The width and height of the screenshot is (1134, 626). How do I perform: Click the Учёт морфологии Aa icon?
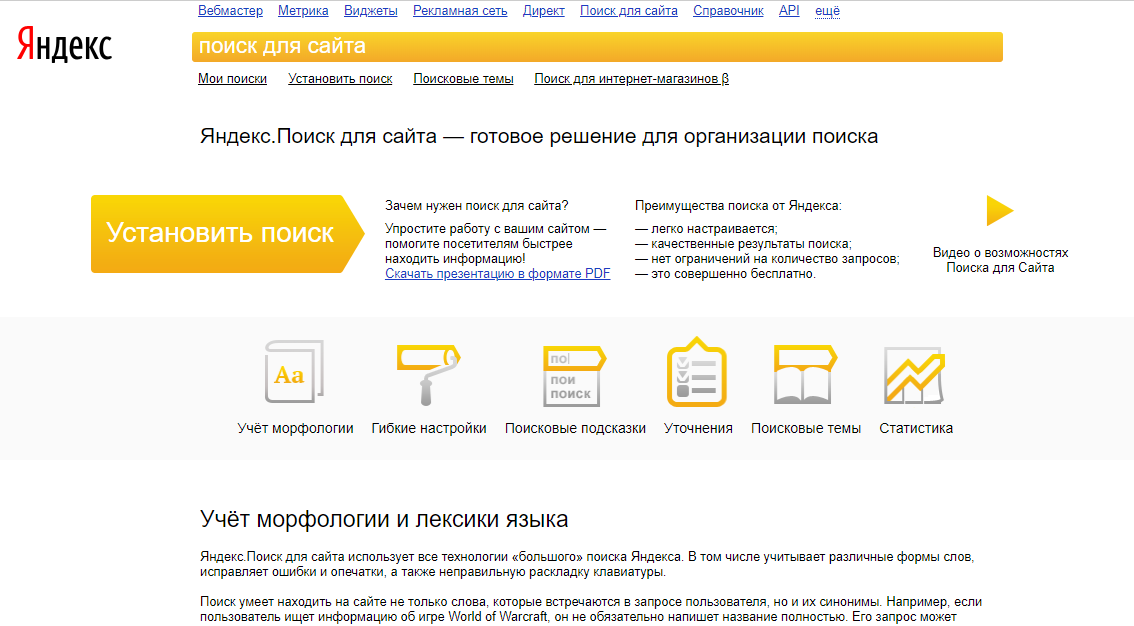tap(294, 372)
